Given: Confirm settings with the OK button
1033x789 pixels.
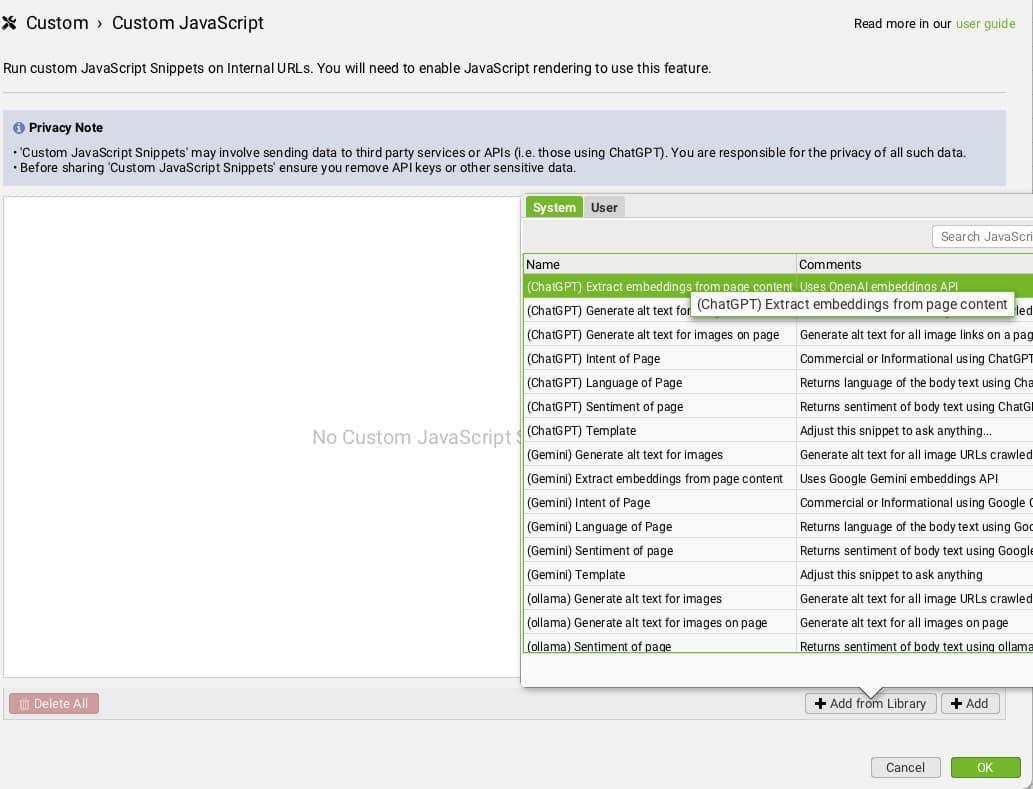Looking at the screenshot, I should [985, 767].
